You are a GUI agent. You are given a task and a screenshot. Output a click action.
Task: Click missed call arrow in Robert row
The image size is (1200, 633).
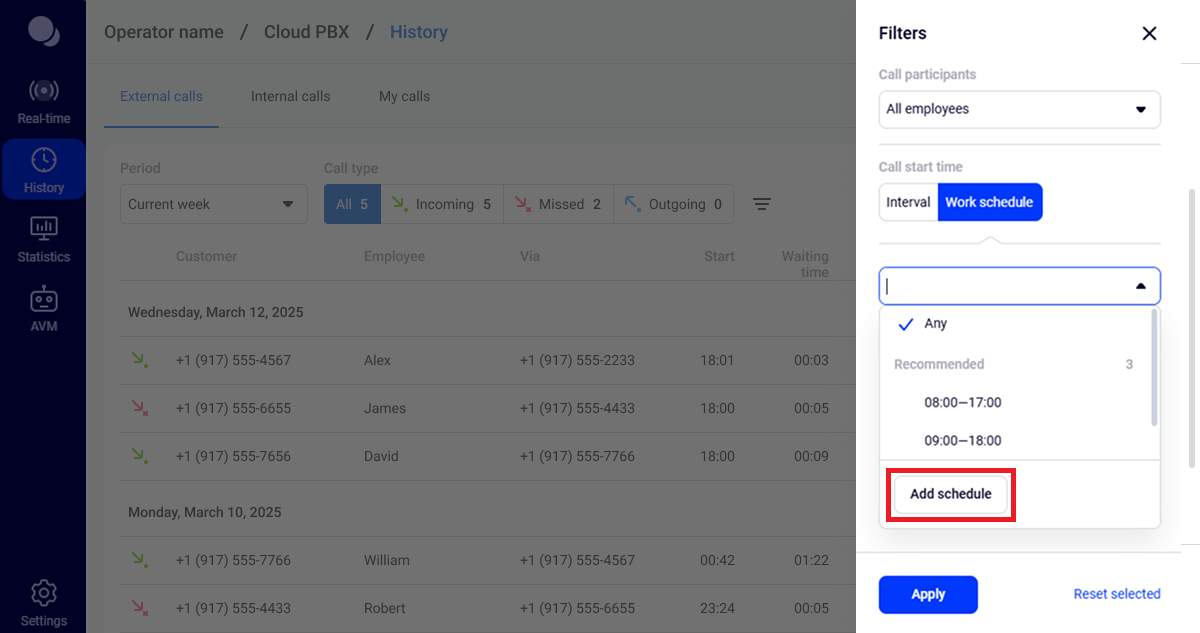138,608
